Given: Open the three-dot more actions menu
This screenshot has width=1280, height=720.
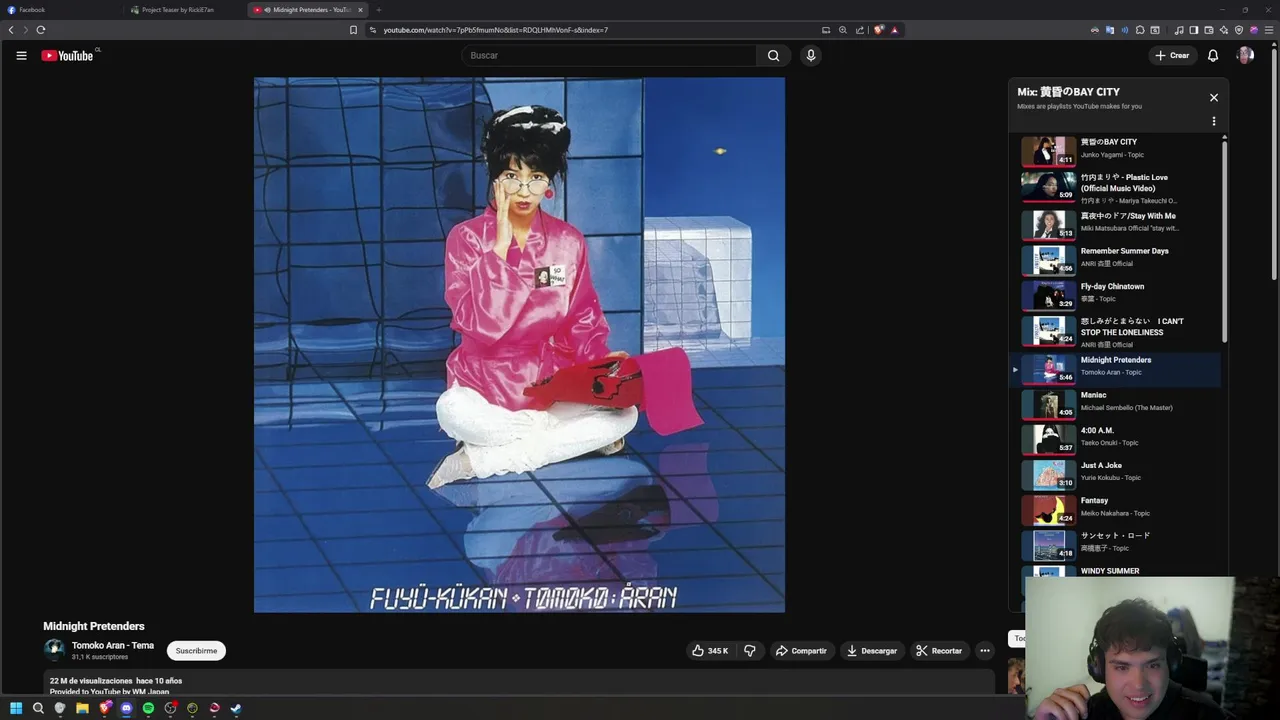Looking at the screenshot, I should (985, 651).
